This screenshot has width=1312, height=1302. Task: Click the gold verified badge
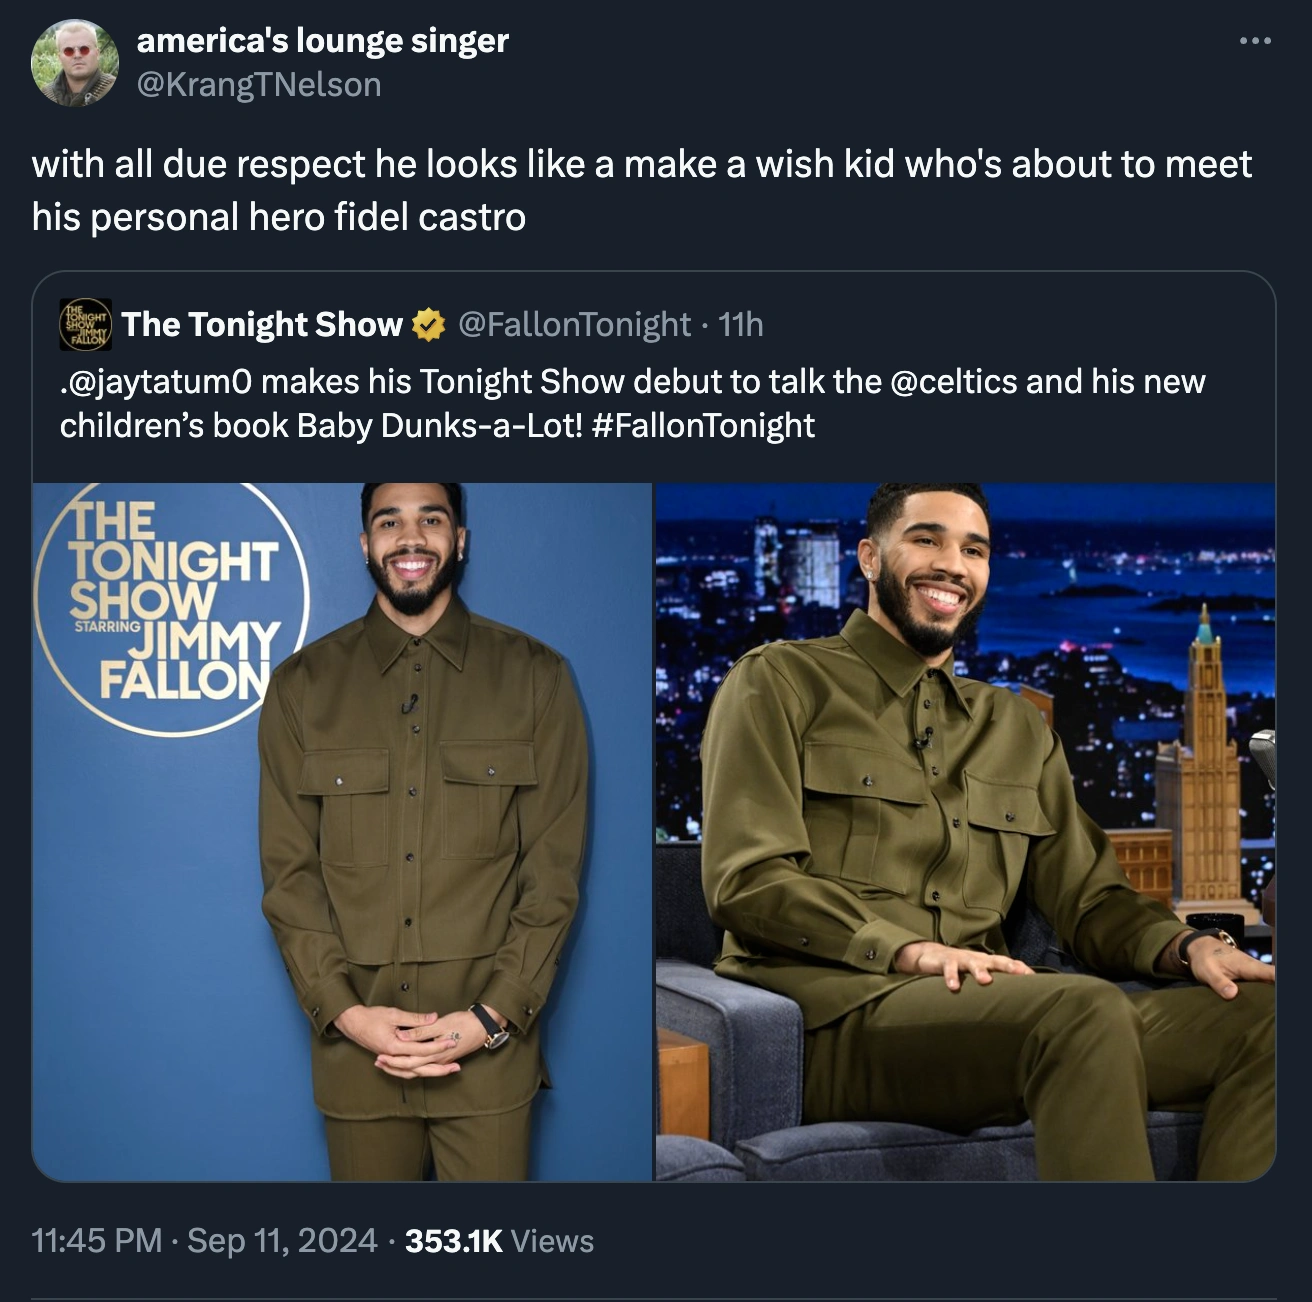click(429, 324)
